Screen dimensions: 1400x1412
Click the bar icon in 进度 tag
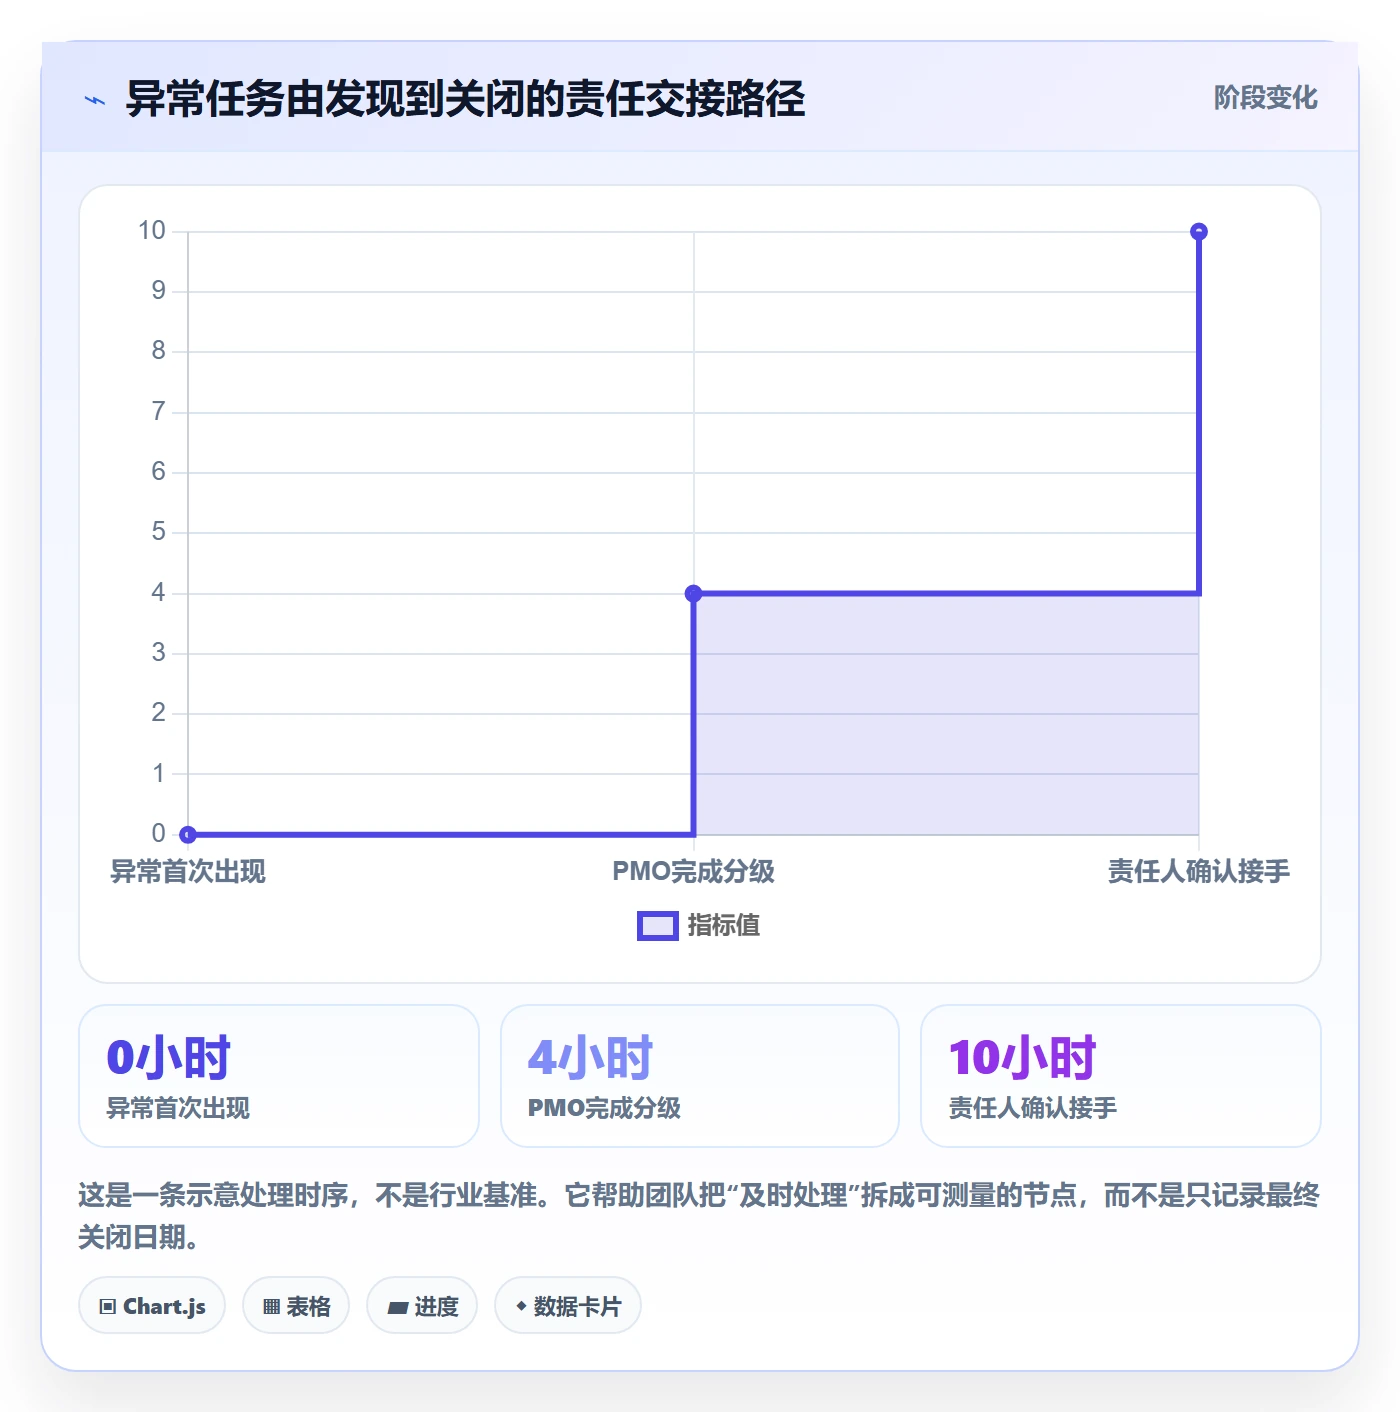(398, 1308)
